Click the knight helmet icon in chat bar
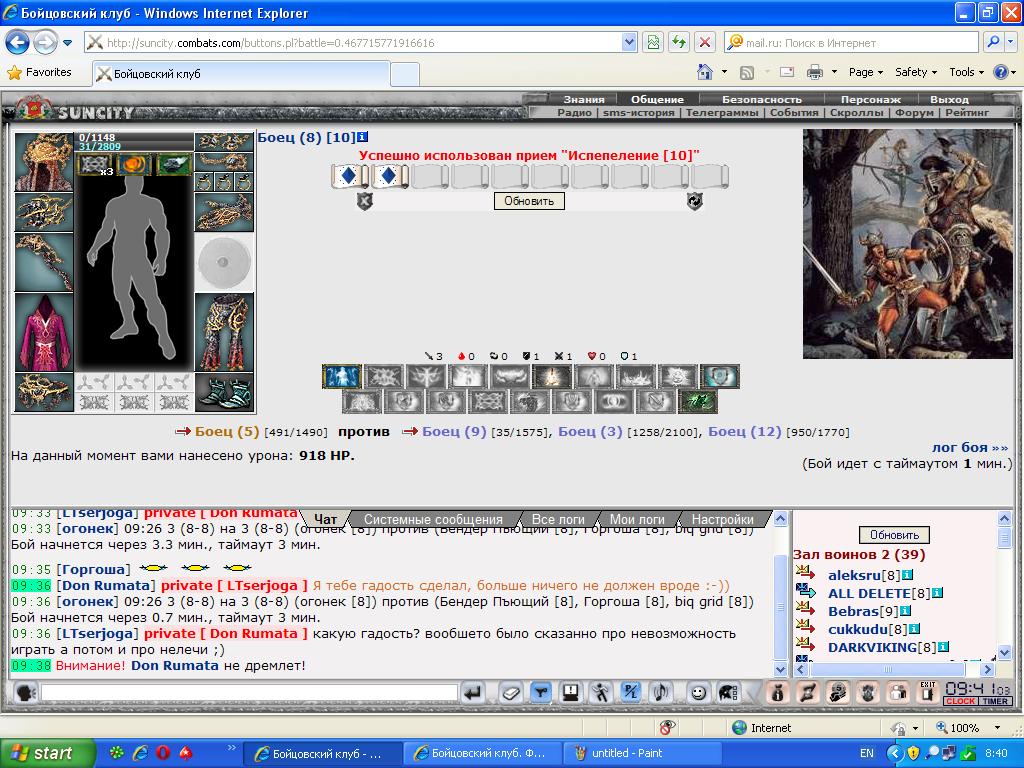 (728, 692)
